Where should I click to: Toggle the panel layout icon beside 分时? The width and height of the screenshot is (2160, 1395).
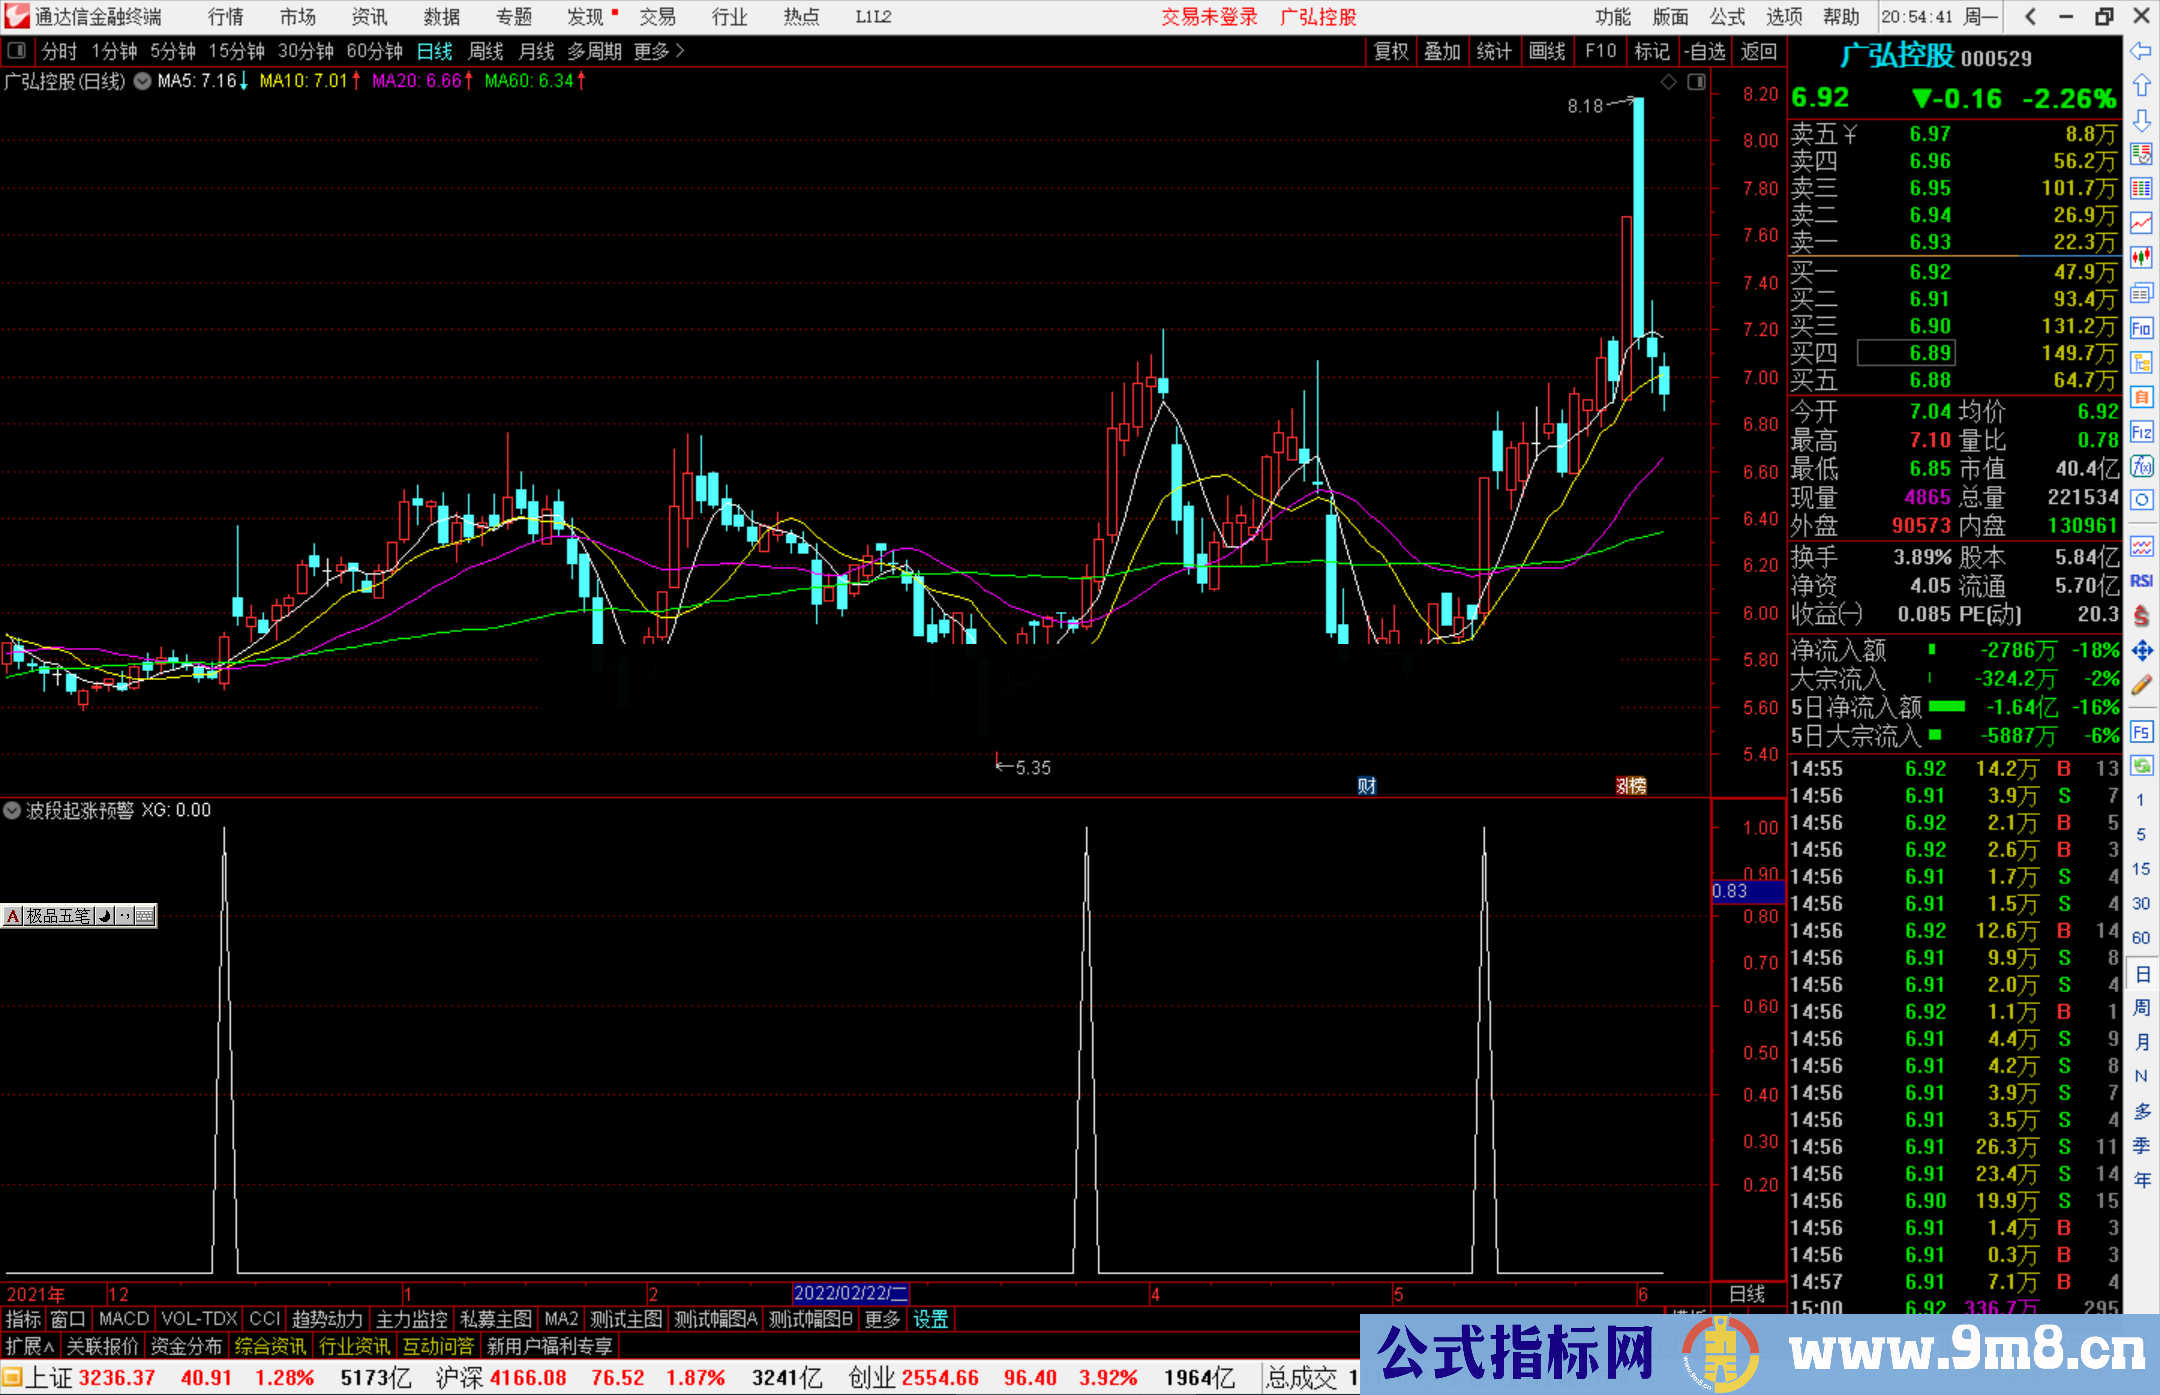click(16, 50)
